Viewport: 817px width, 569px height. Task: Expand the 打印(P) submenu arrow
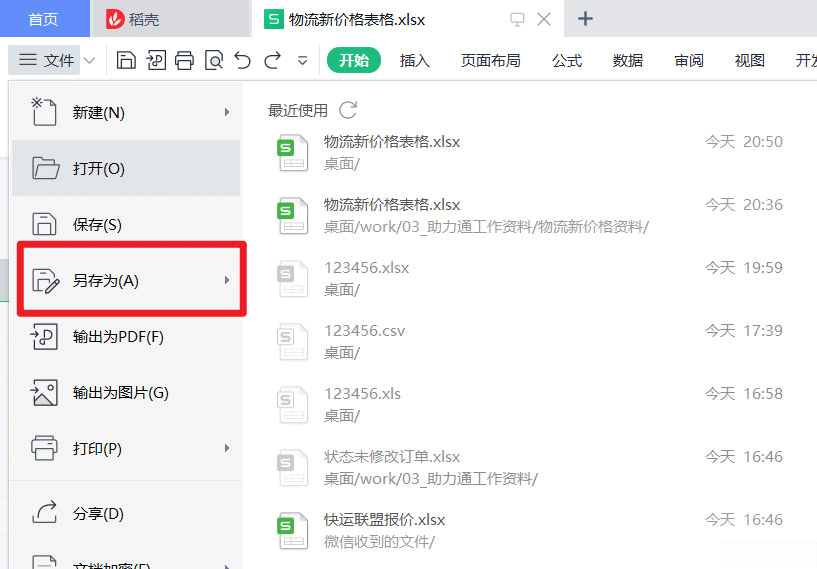click(x=227, y=448)
